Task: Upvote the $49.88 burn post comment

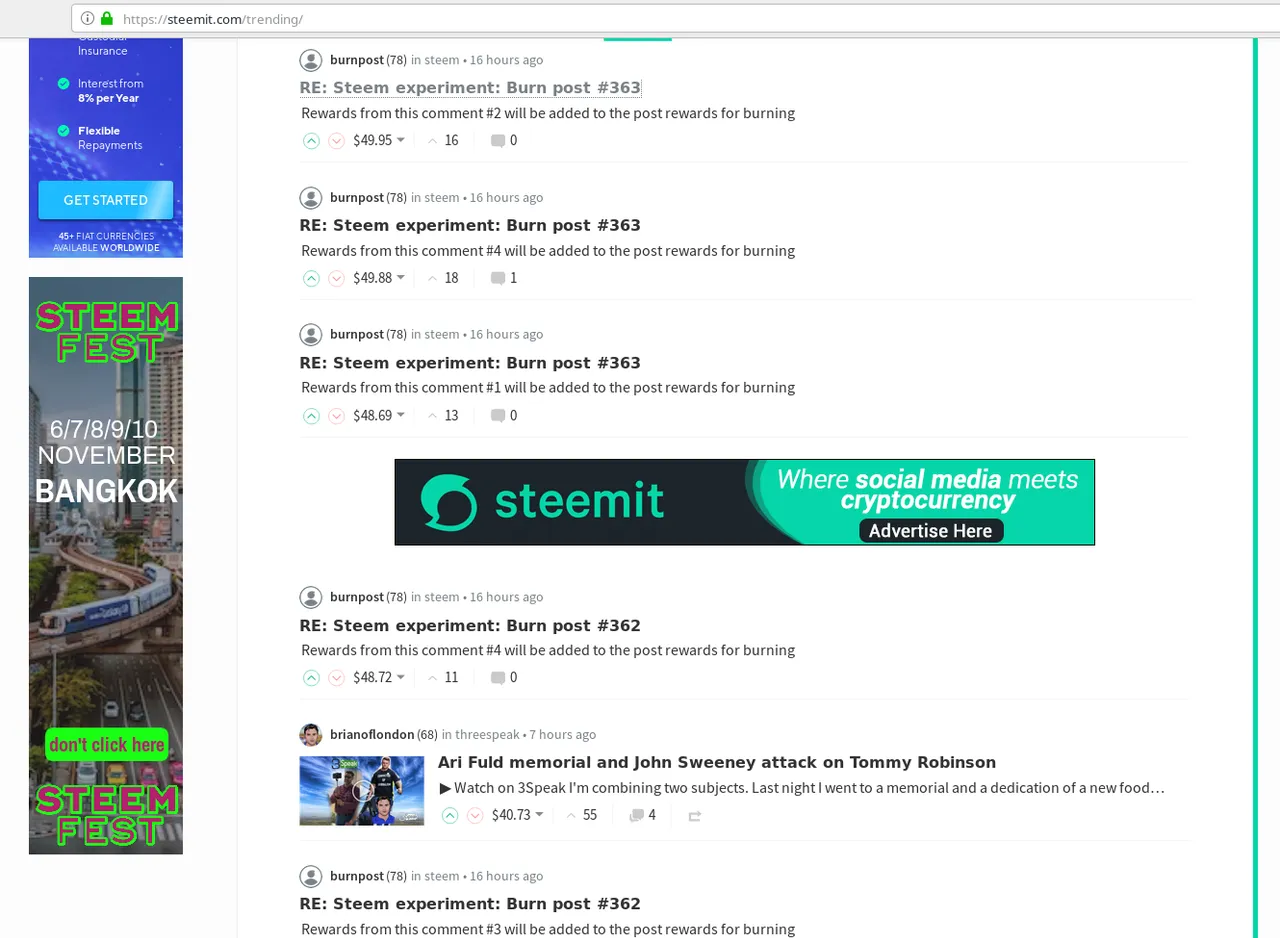Action: pyautogui.click(x=311, y=278)
